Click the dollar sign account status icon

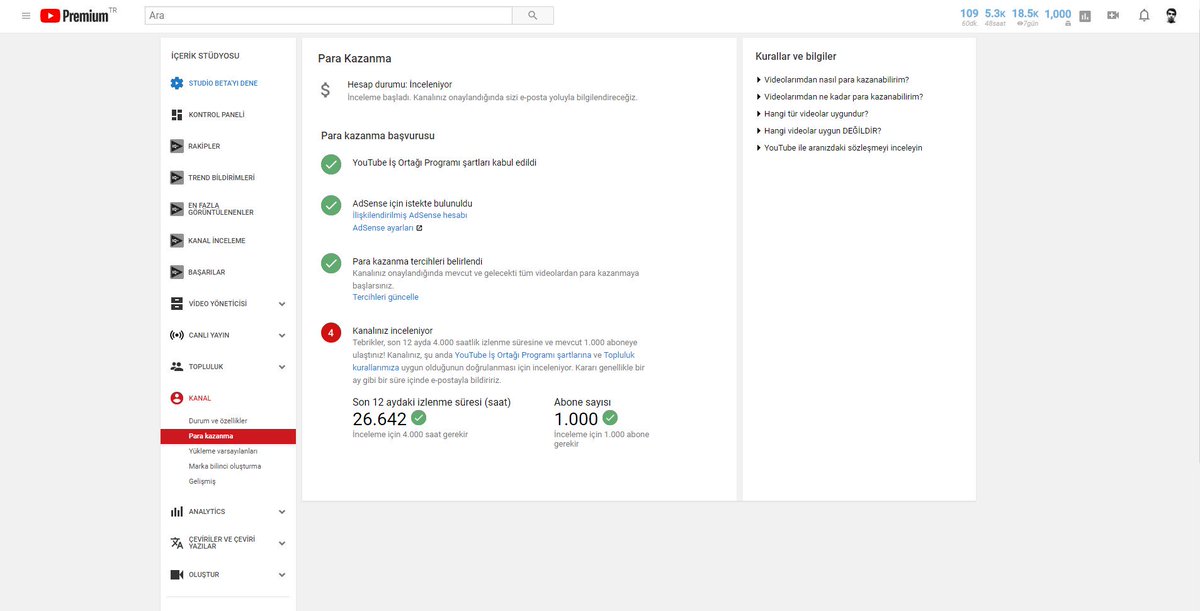(x=326, y=90)
